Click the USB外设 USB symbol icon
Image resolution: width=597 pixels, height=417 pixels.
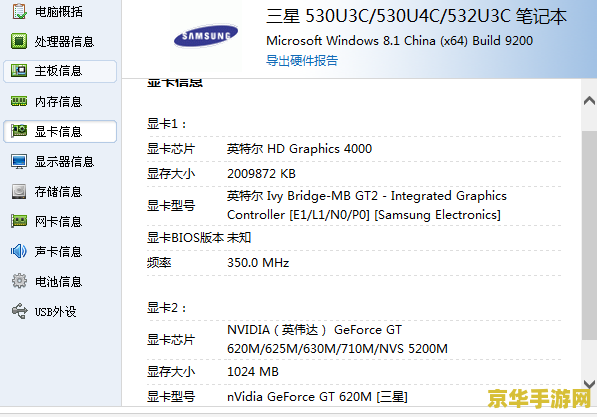(x=19, y=311)
